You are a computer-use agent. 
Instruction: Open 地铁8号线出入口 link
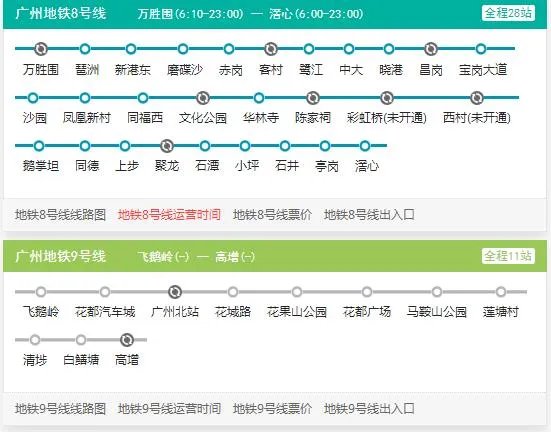[369, 215]
